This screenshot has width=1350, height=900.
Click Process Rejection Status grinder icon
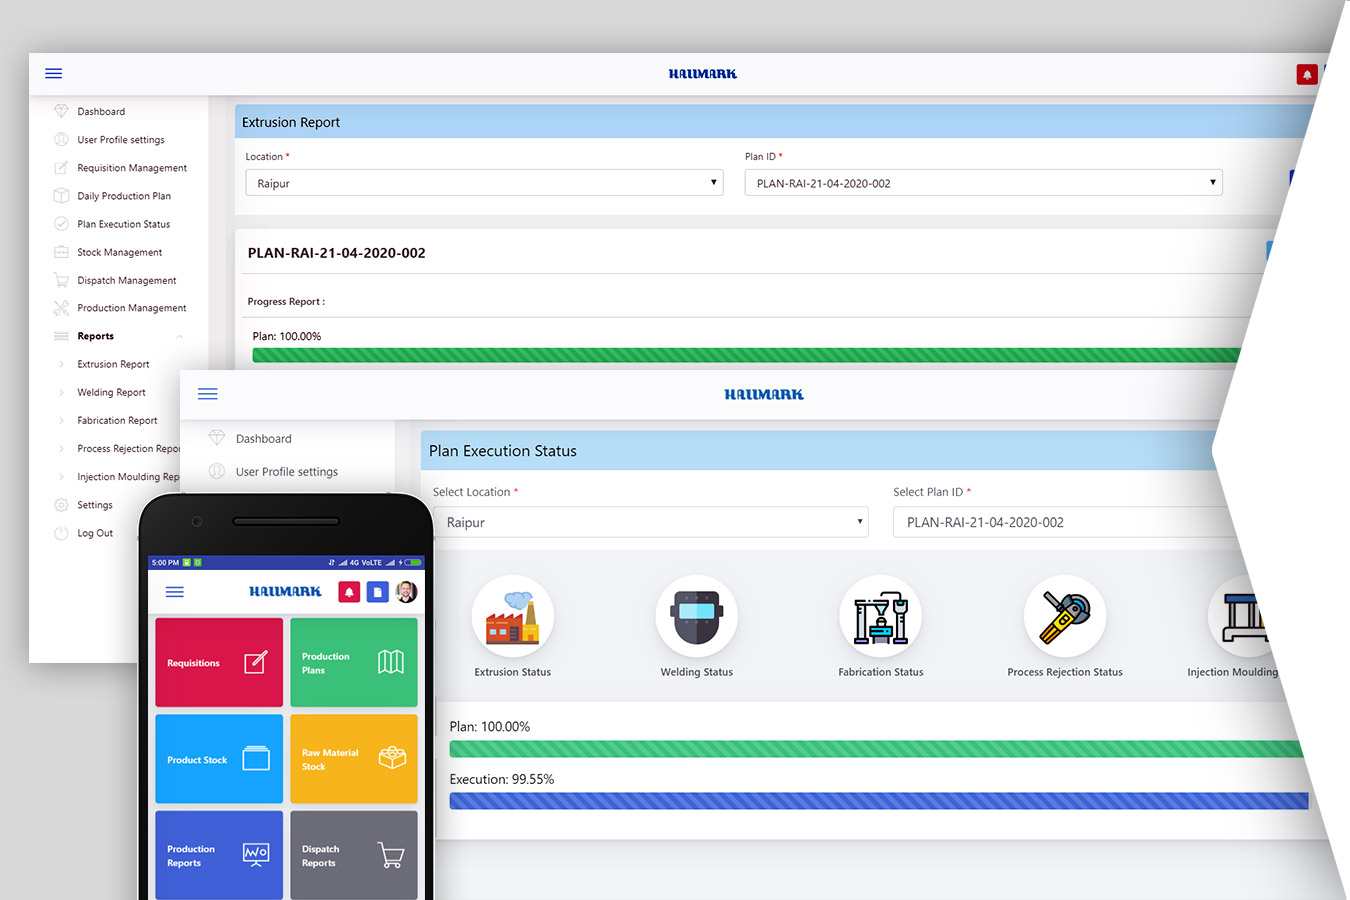pyautogui.click(x=1065, y=616)
